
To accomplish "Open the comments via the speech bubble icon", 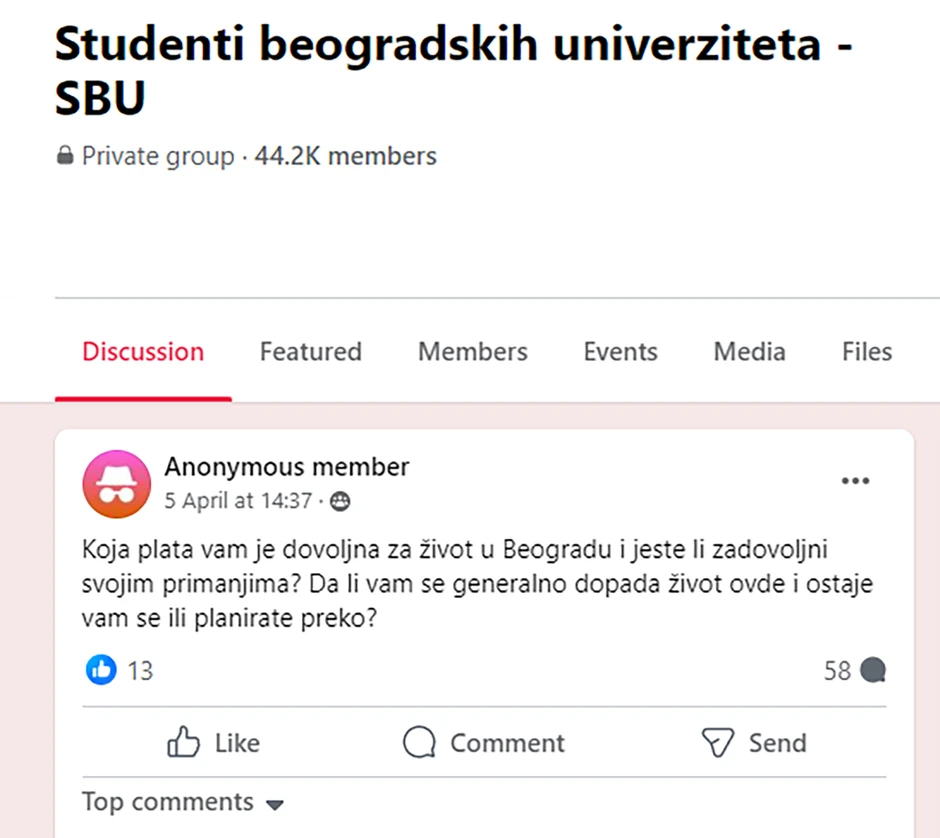I will [x=874, y=670].
